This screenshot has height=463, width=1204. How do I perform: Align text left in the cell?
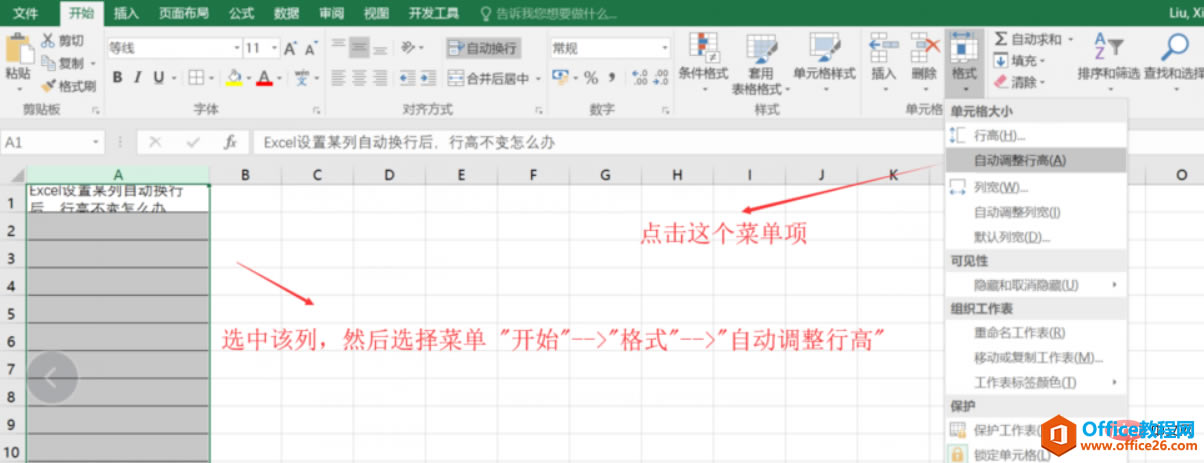(x=338, y=78)
